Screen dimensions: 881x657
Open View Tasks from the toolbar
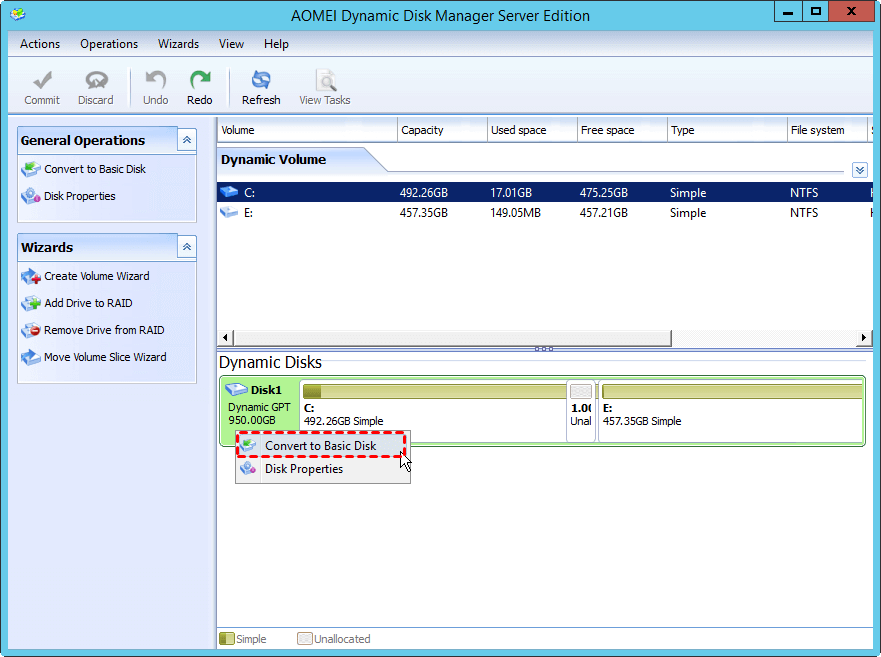(x=325, y=87)
